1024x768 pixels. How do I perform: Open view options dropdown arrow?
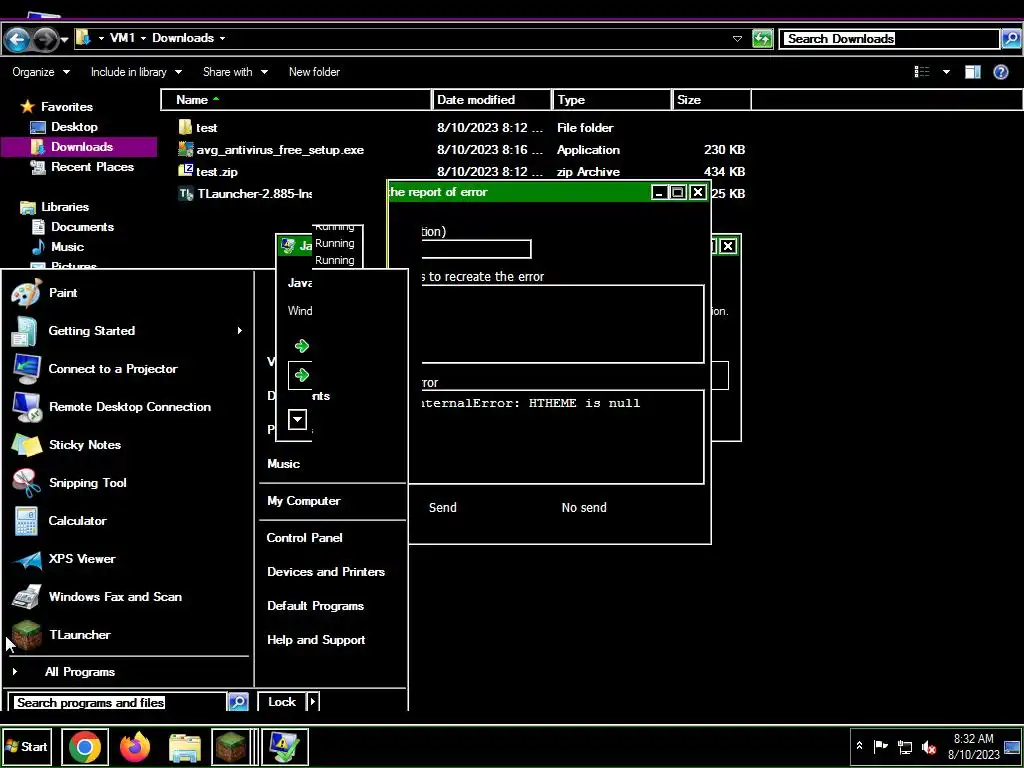click(946, 72)
